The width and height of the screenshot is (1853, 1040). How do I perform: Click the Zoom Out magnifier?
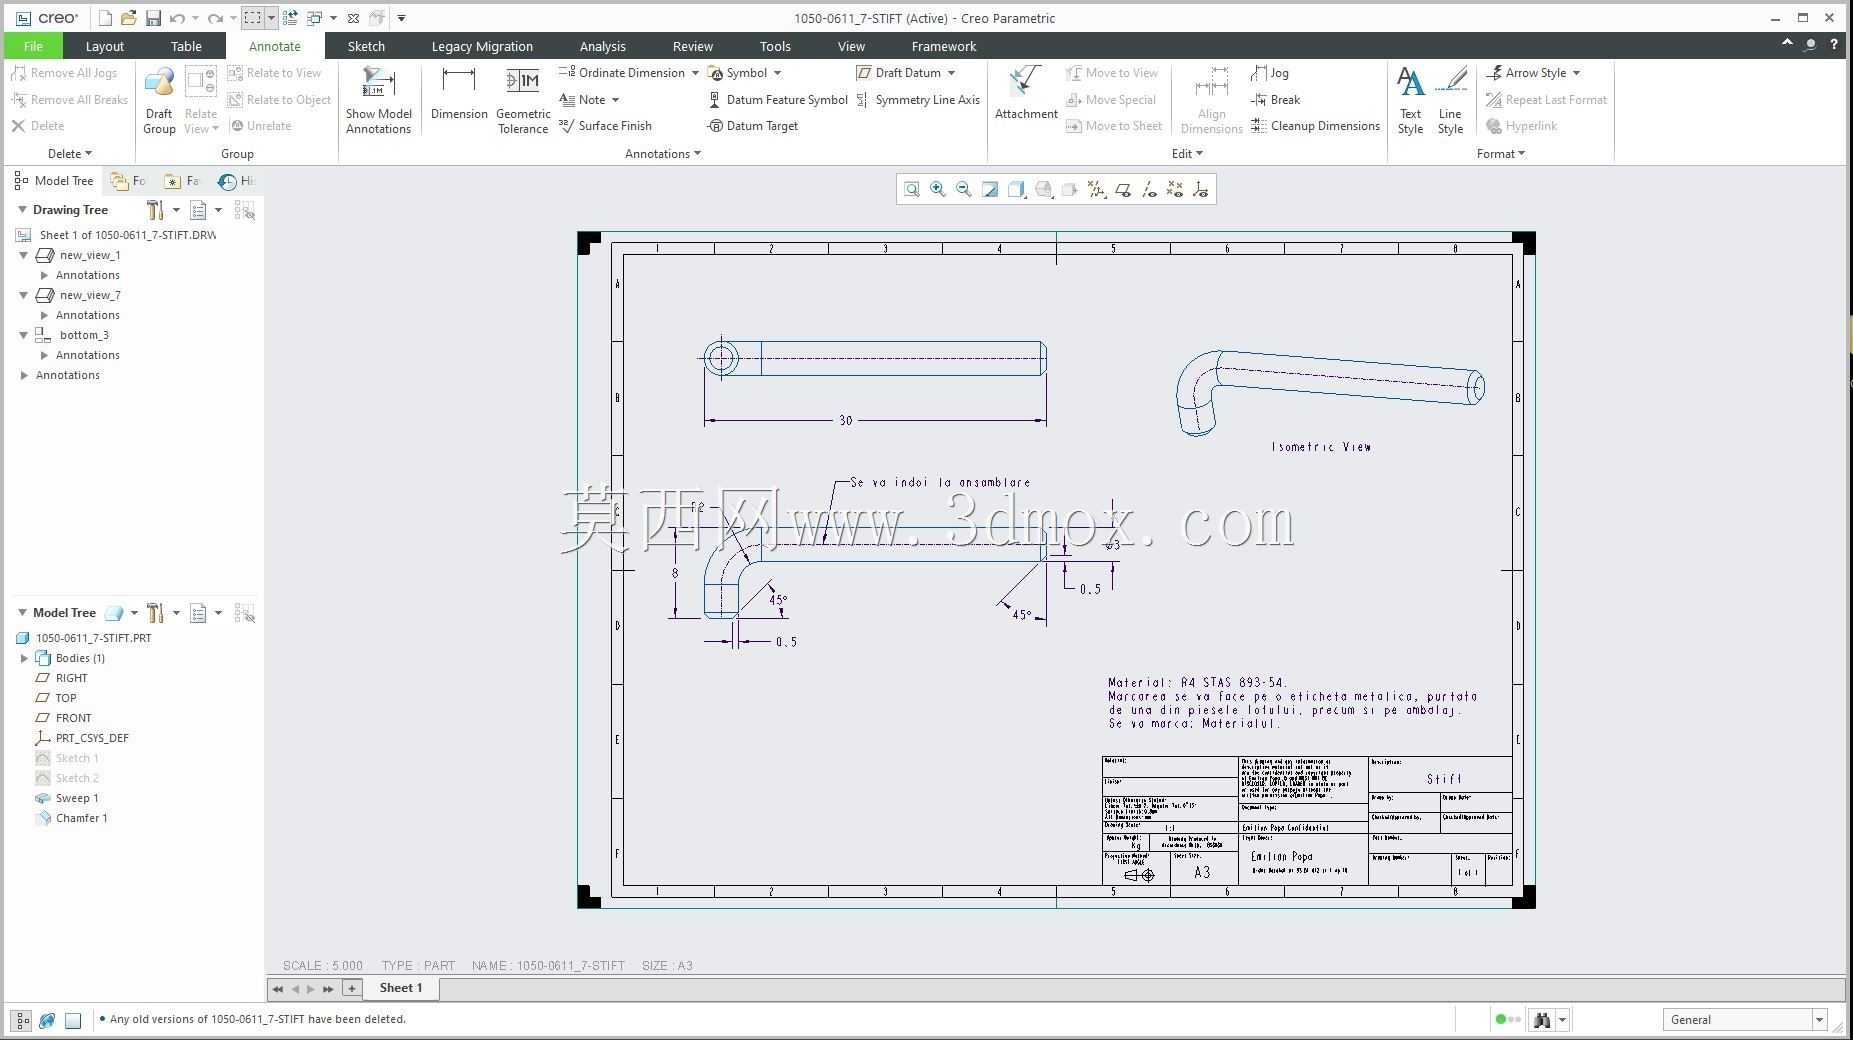point(964,189)
